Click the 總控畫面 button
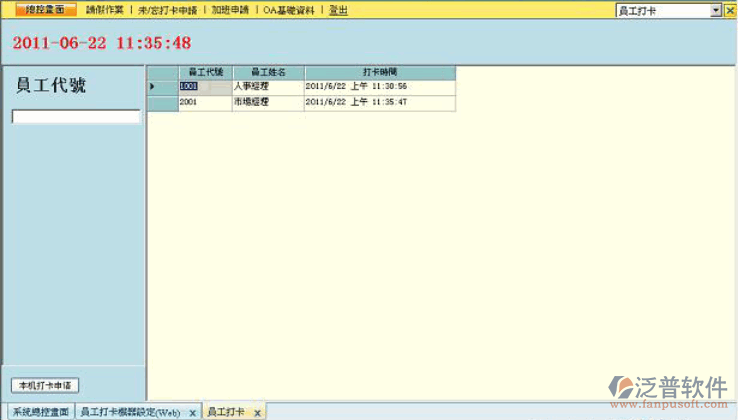This screenshot has height=420, width=738. (45, 10)
